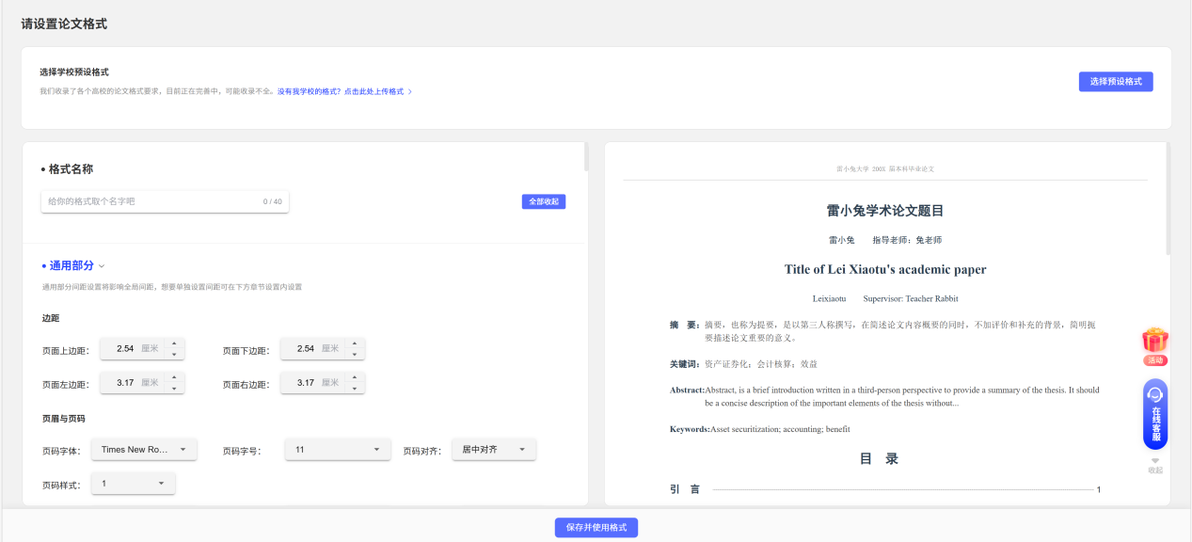Collapse the floating sidebar with 收起 arrow
The width and height of the screenshot is (1192, 542).
click(1155, 466)
